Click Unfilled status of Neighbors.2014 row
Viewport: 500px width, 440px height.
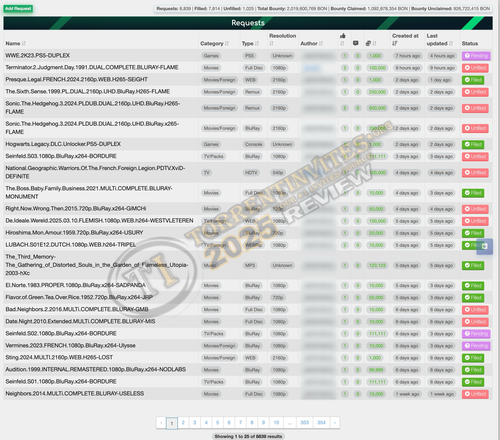475,394
